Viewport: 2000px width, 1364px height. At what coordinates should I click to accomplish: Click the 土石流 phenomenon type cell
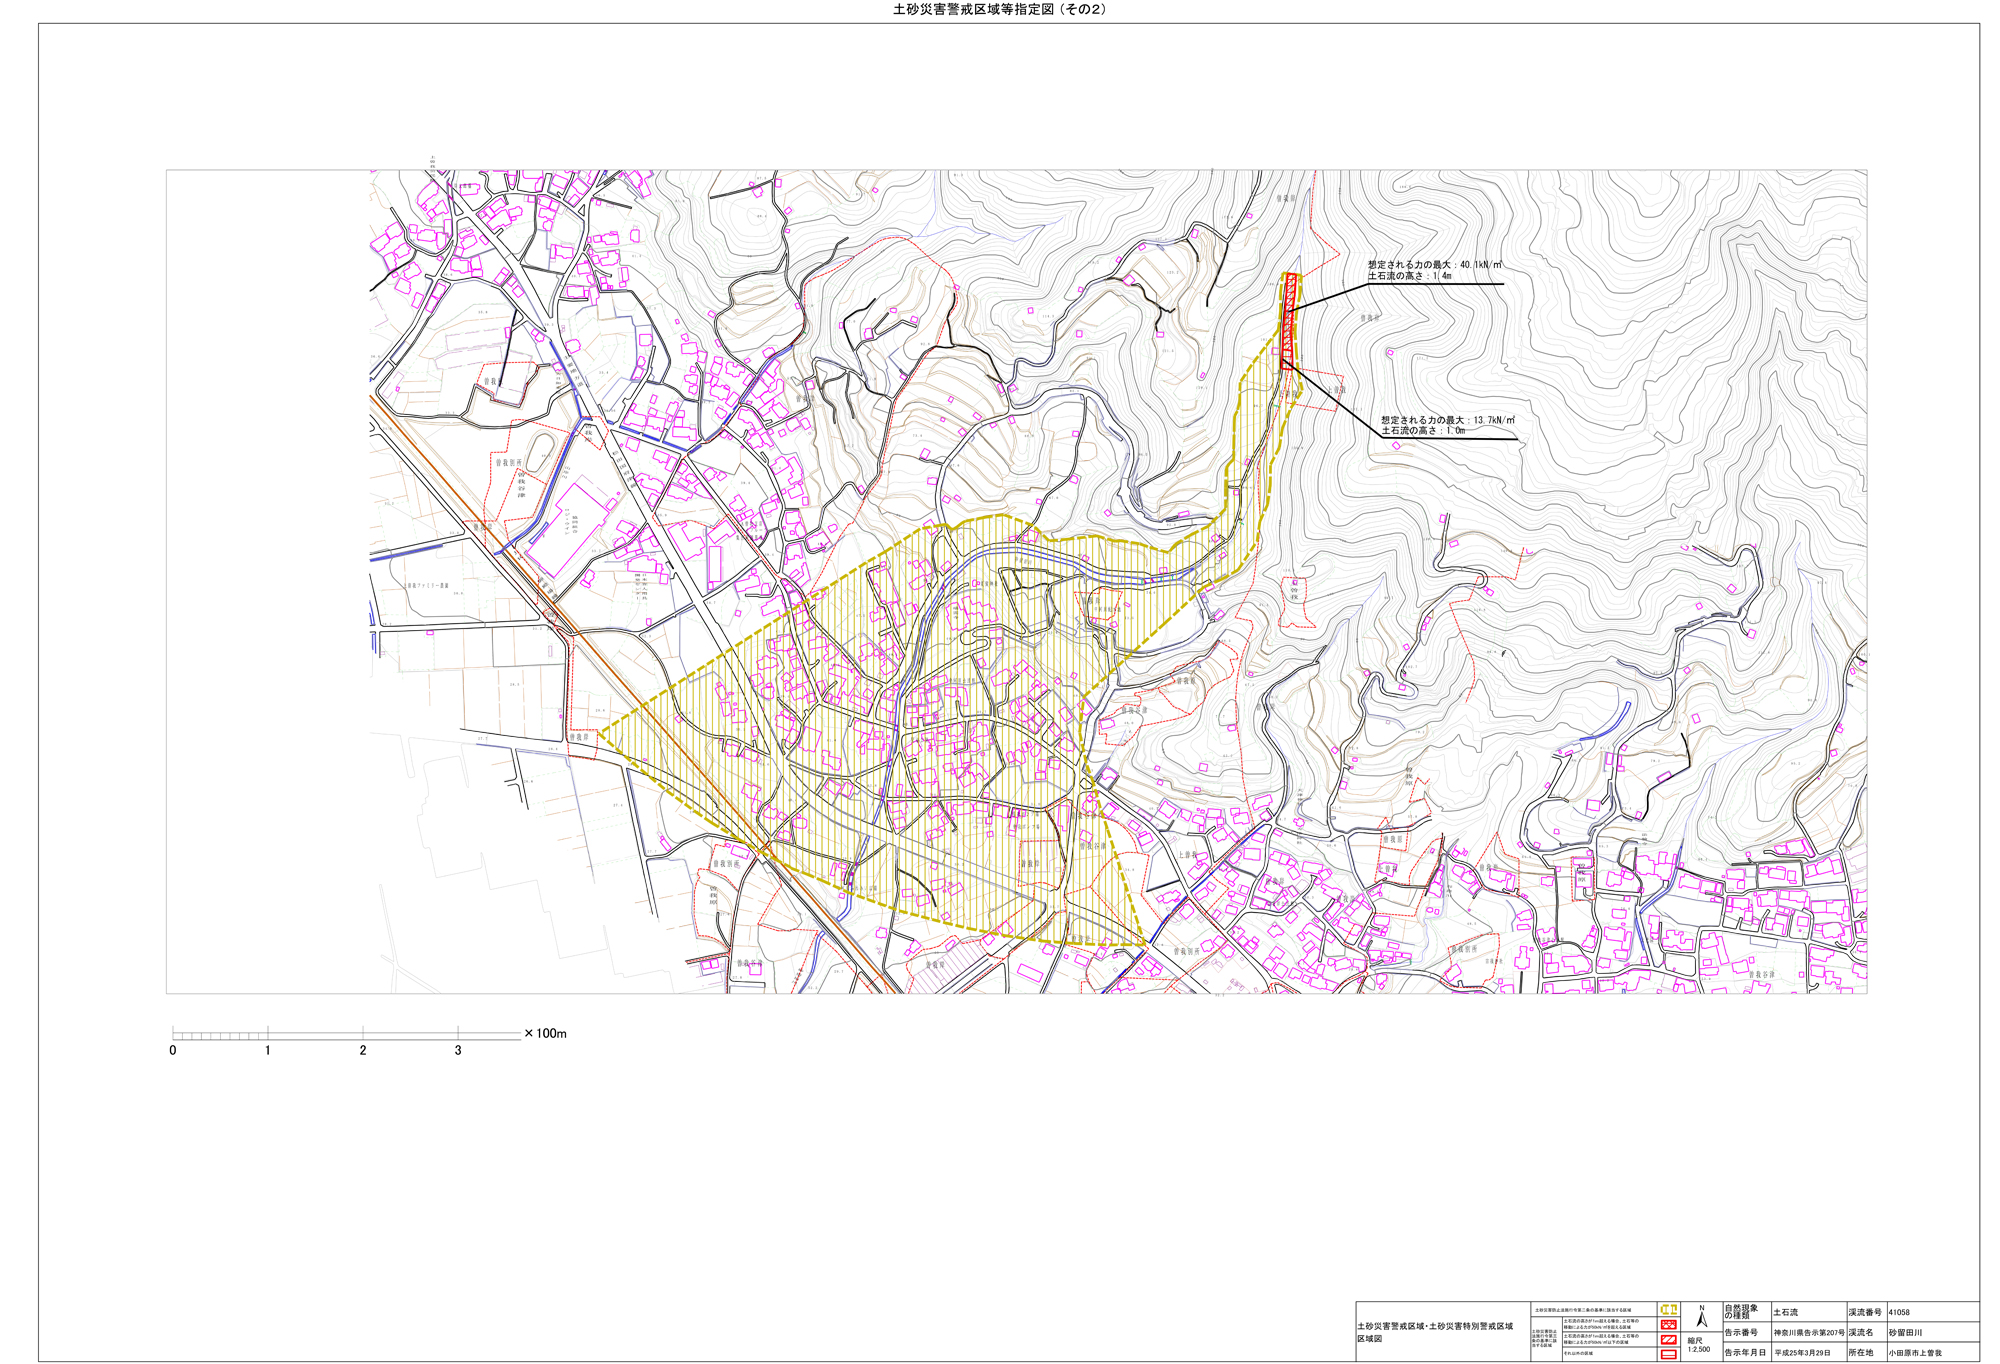tap(1786, 1312)
